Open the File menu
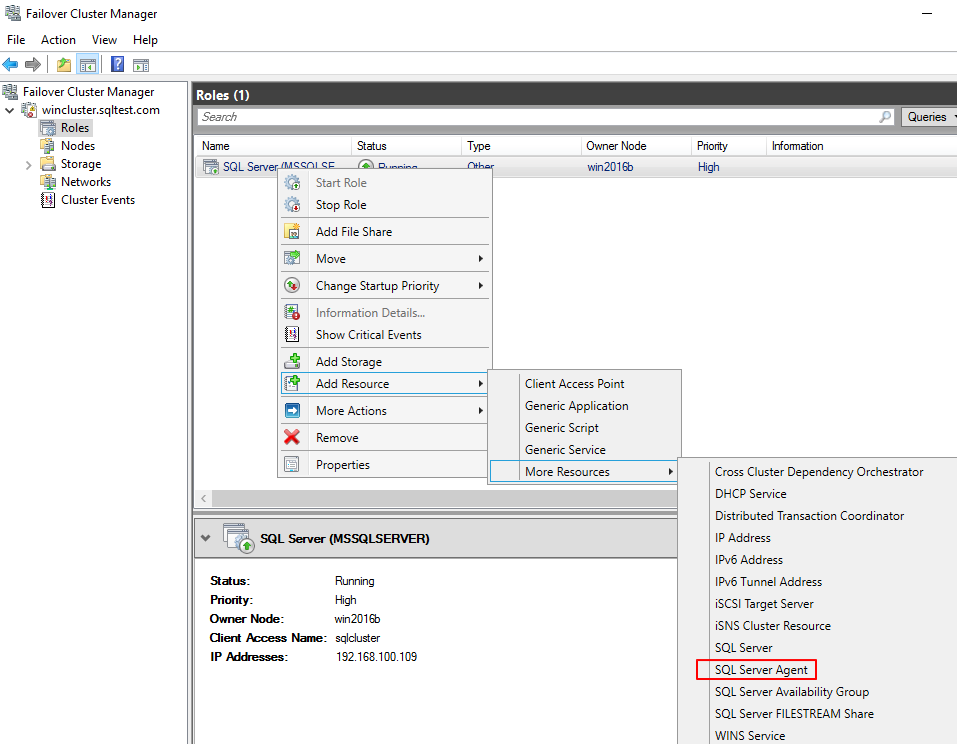Viewport: 957px width, 744px height. pos(16,40)
